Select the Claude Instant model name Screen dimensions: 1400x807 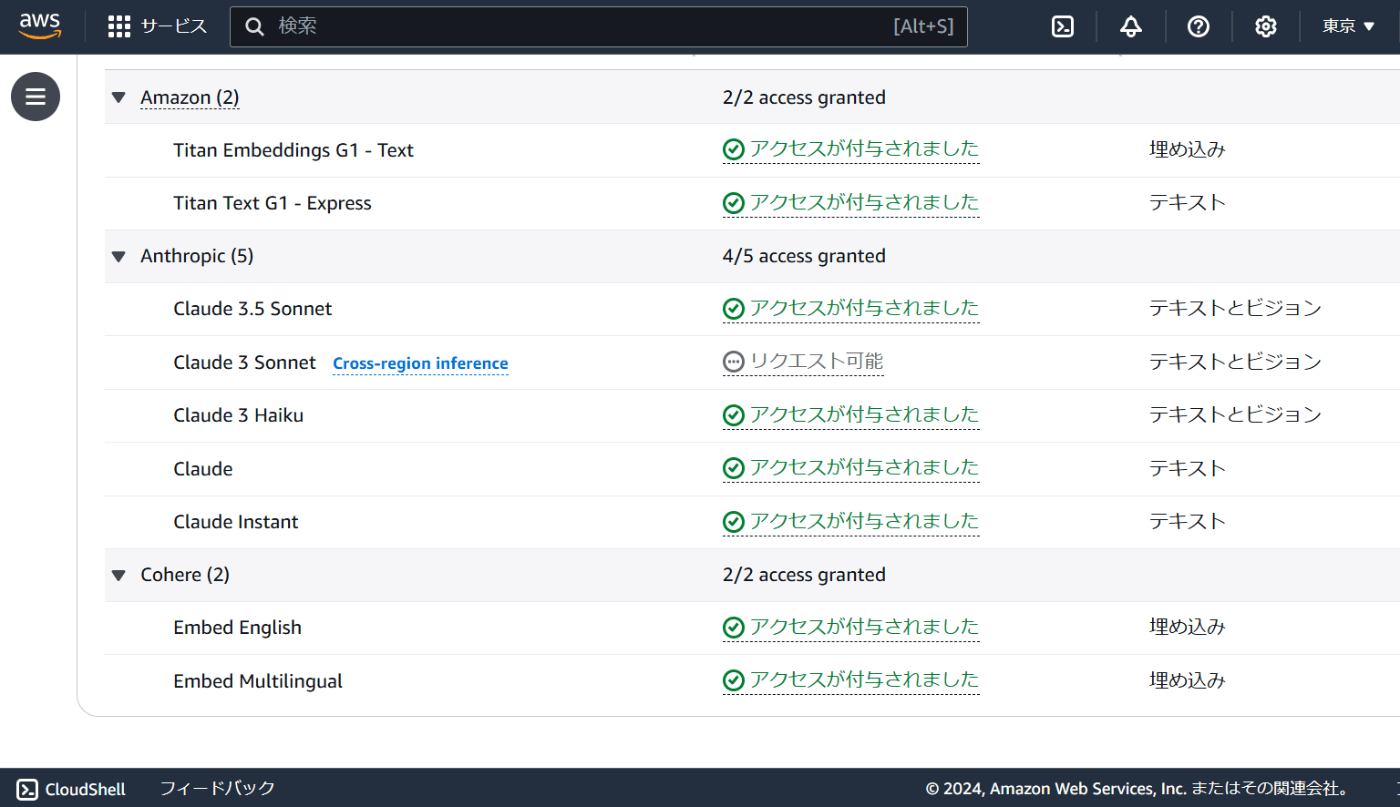[235, 522]
